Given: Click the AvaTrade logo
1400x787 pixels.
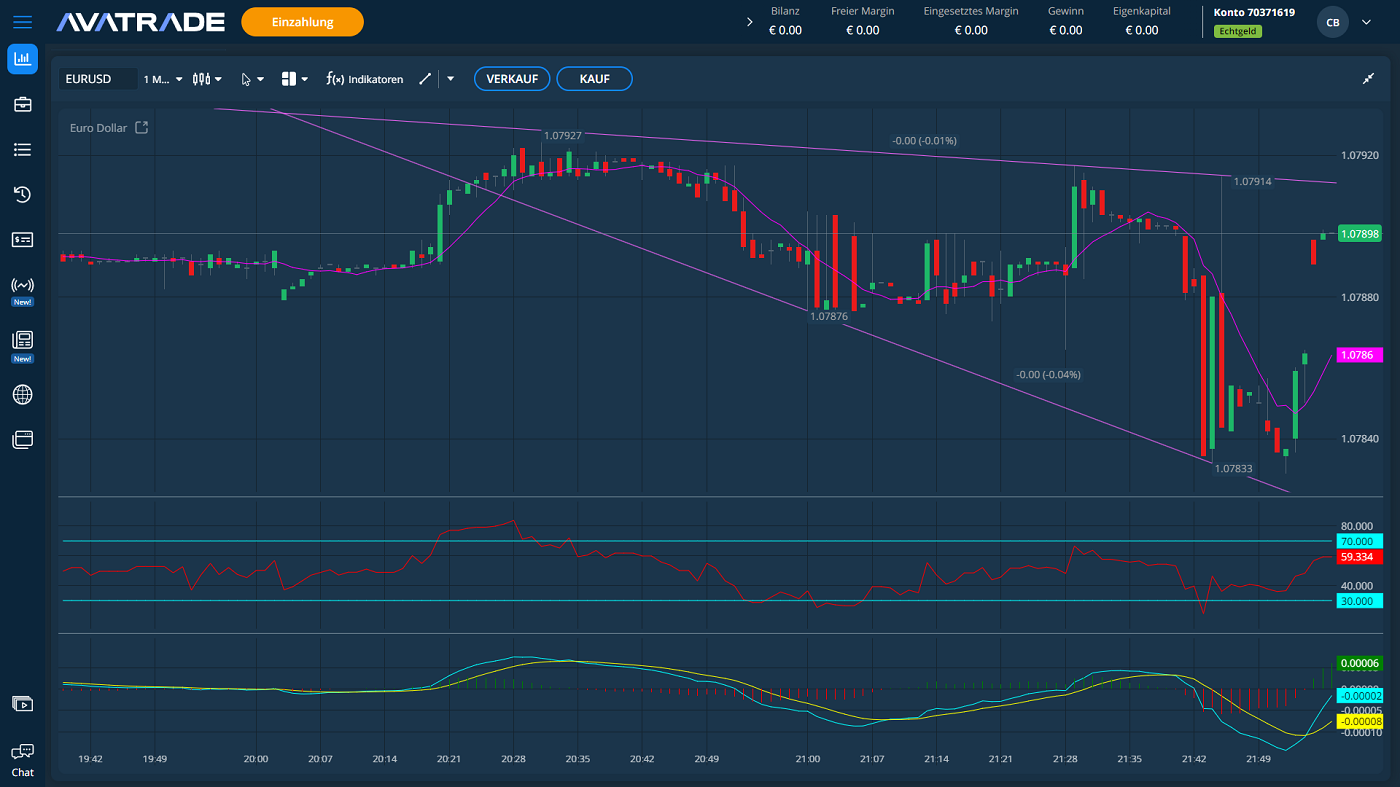Looking at the screenshot, I should (x=140, y=21).
